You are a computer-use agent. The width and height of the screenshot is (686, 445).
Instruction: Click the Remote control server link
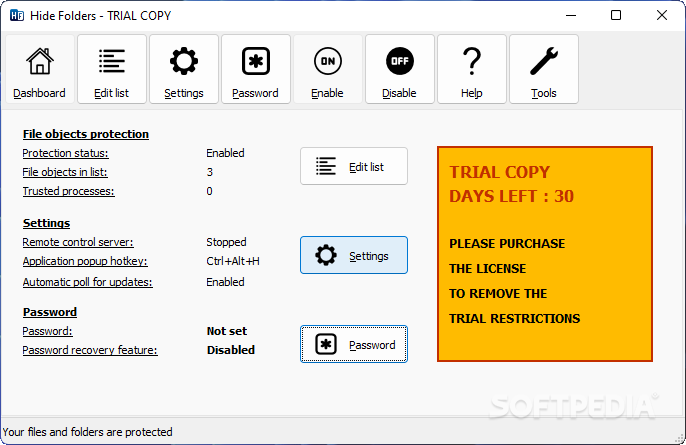tap(78, 242)
